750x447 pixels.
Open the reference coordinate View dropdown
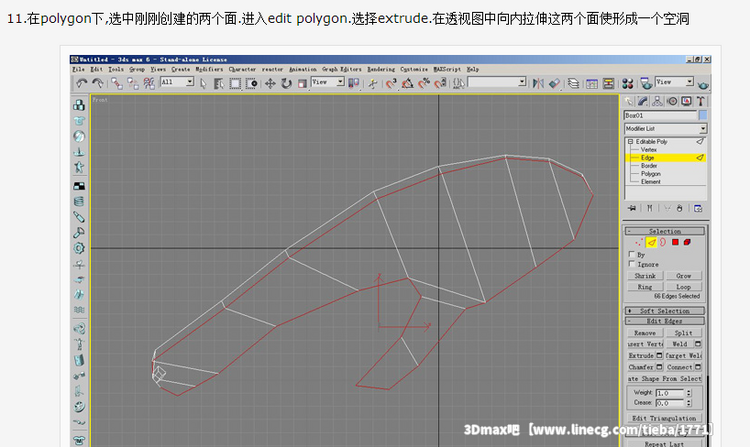(328, 82)
